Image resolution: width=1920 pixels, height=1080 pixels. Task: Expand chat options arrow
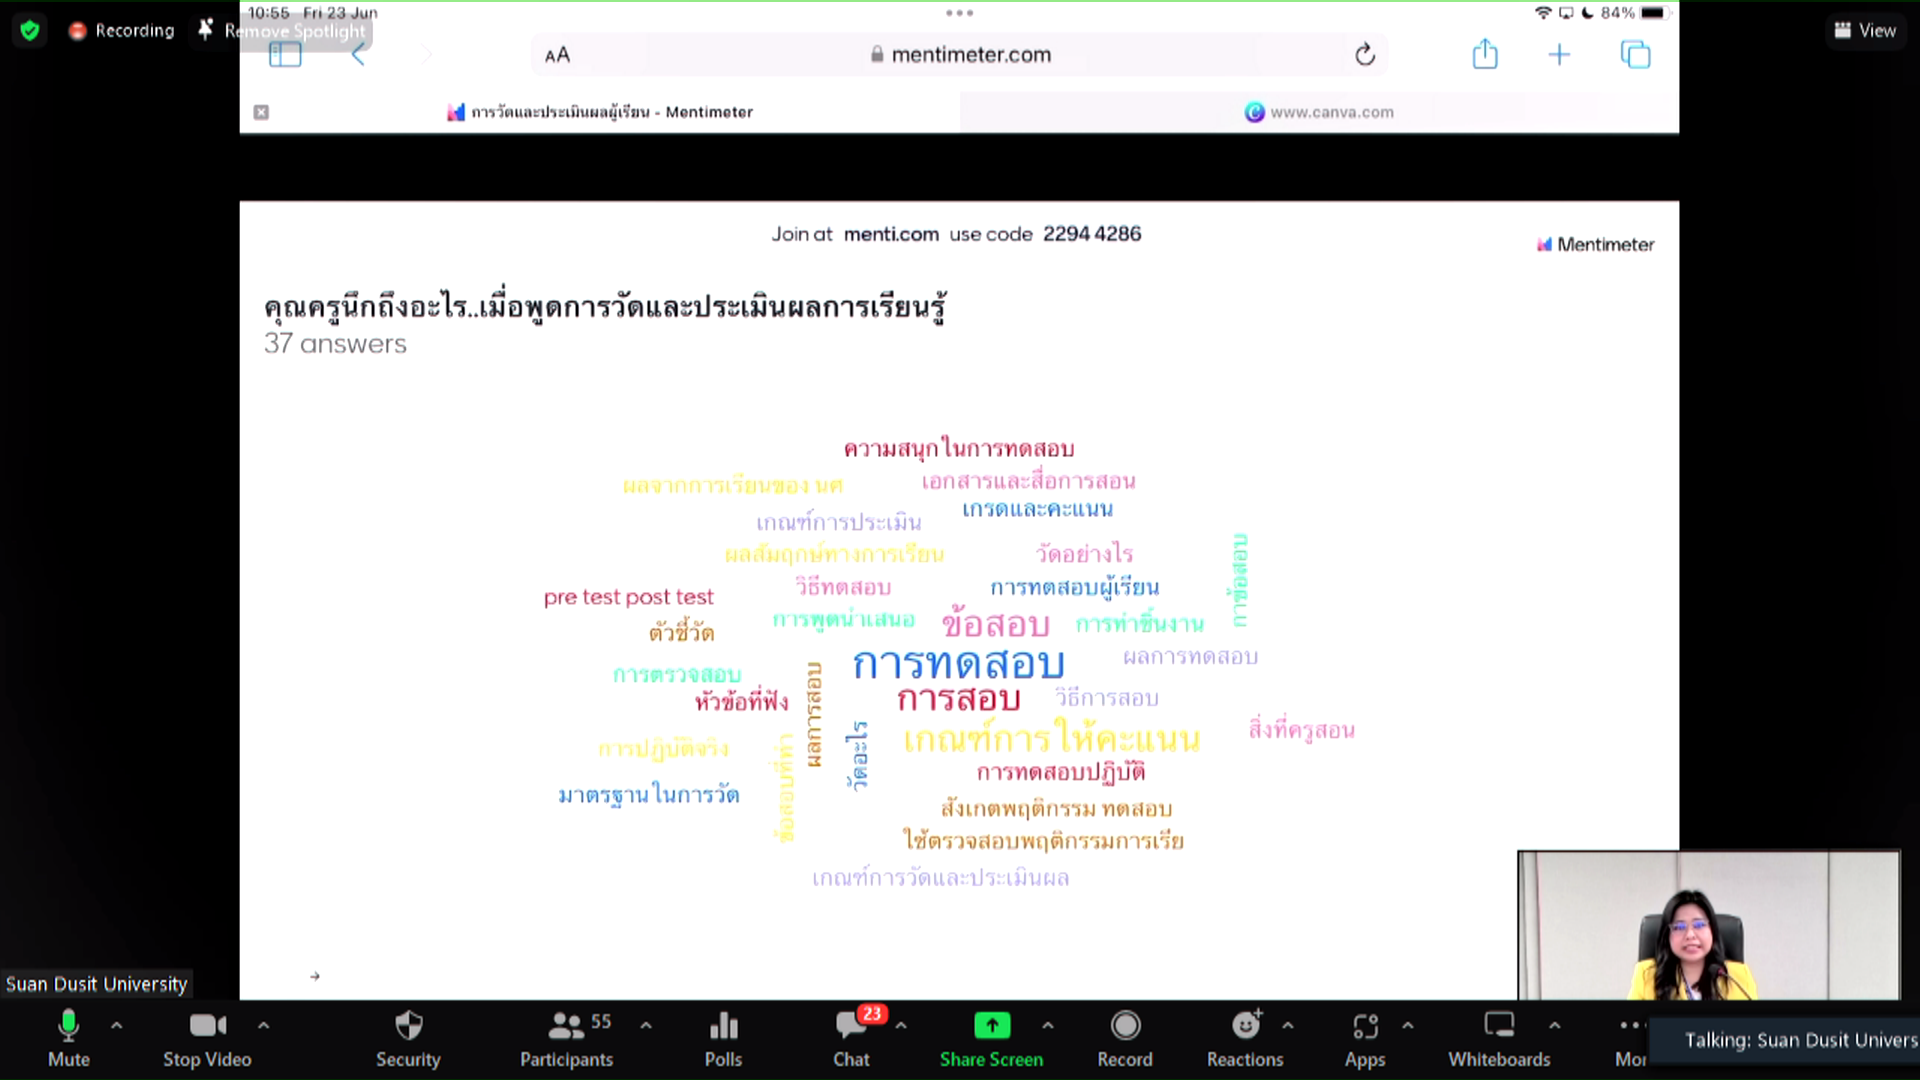901,1026
